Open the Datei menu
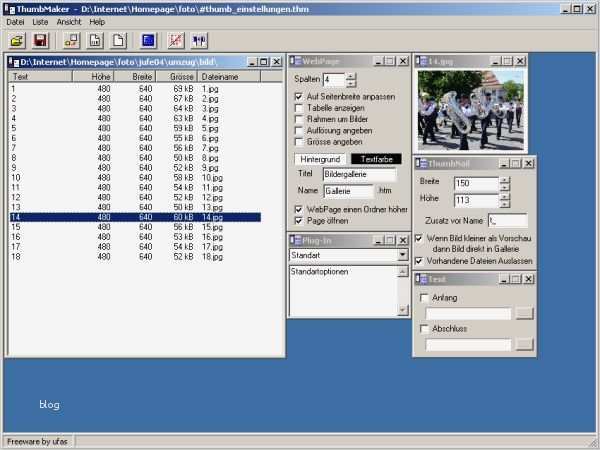Screen dimensions: 600x450 tap(15, 20)
